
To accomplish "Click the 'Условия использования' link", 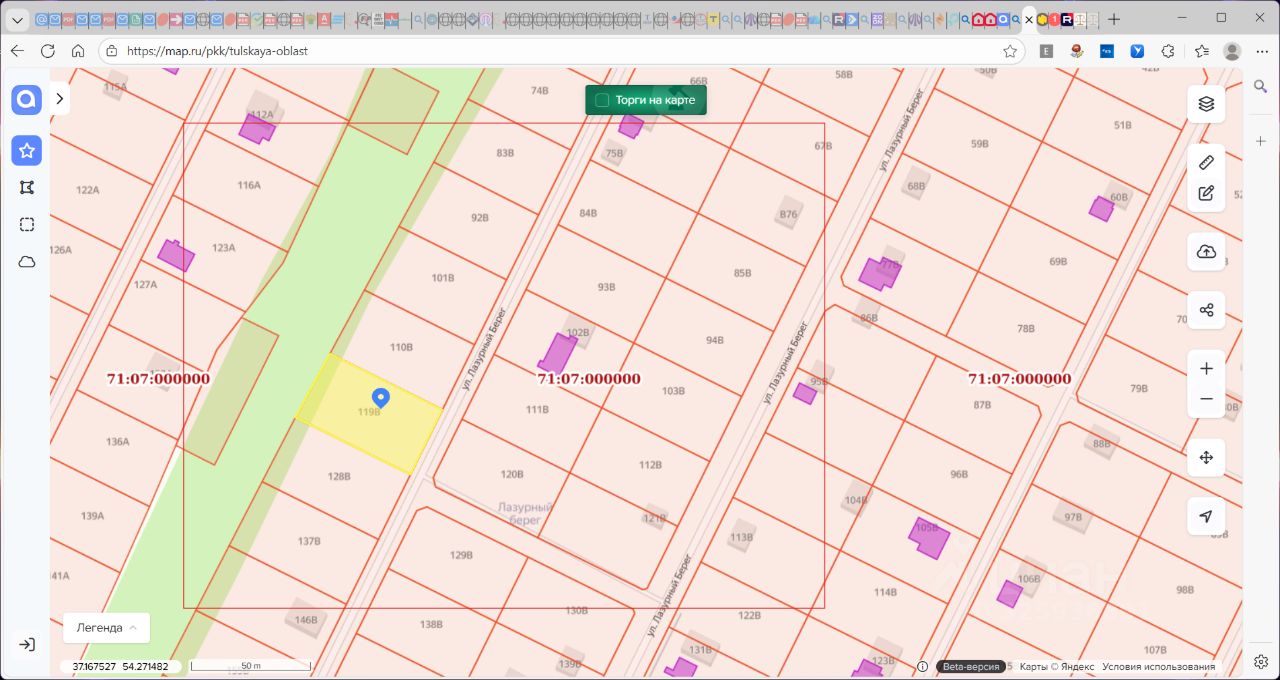I will click(x=1158, y=667).
